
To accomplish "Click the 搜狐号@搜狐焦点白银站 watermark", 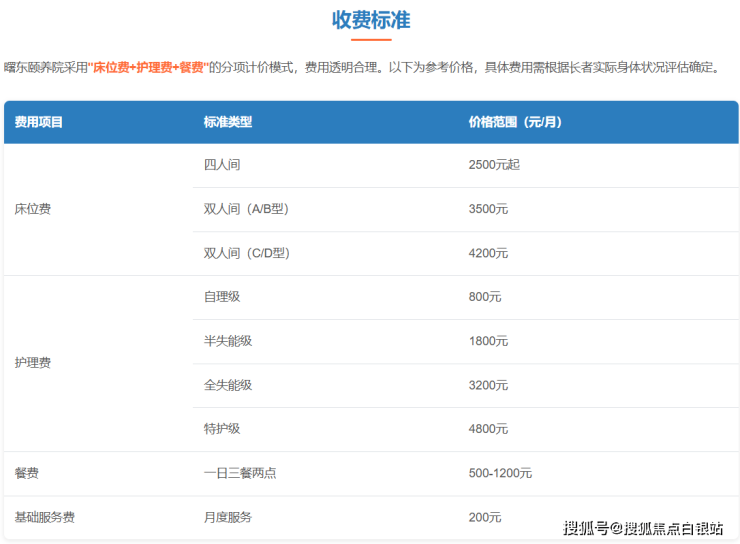I will pos(643,528).
